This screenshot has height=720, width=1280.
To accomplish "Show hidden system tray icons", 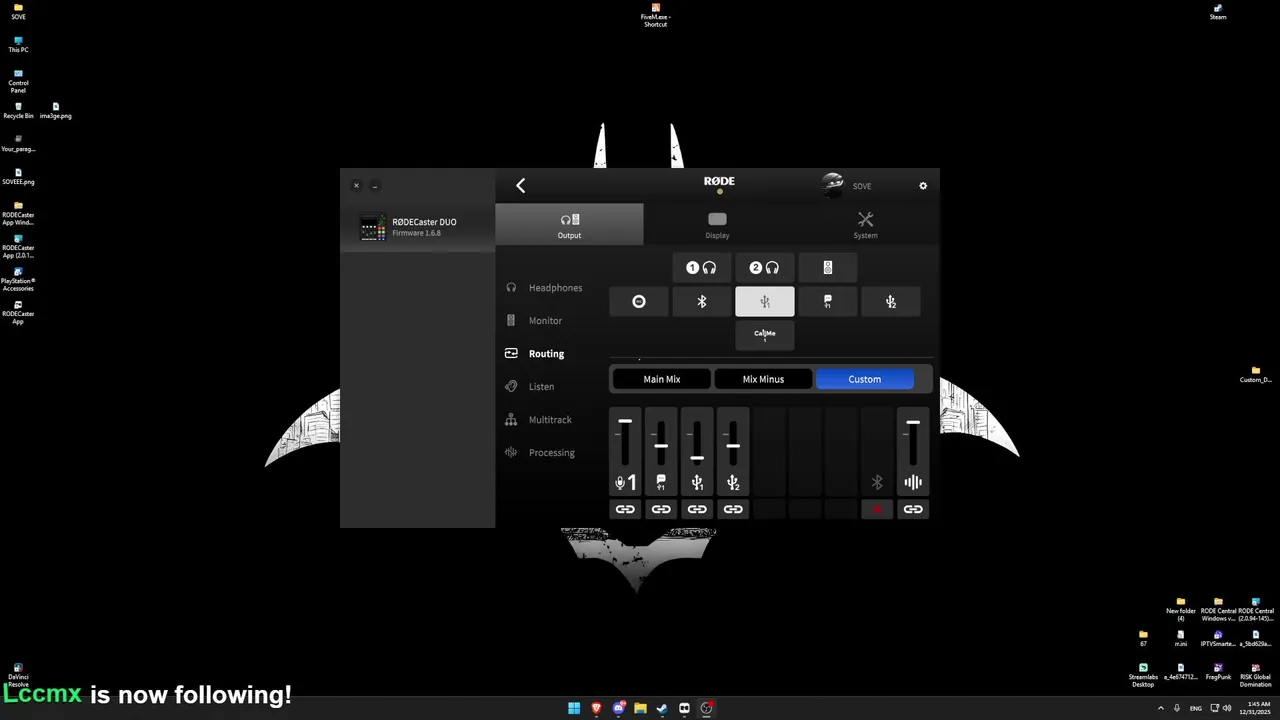I will tap(1160, 708).
